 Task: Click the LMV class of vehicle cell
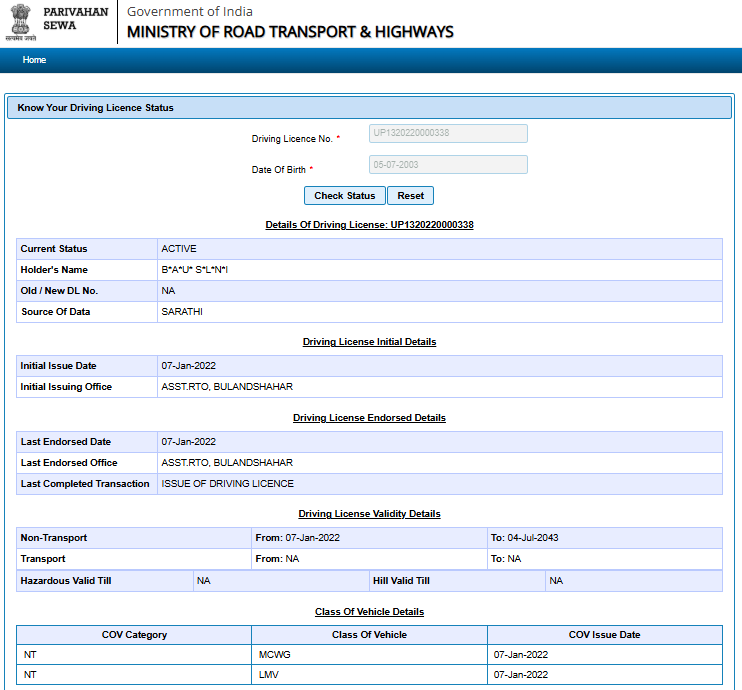(x=269, y=676)
